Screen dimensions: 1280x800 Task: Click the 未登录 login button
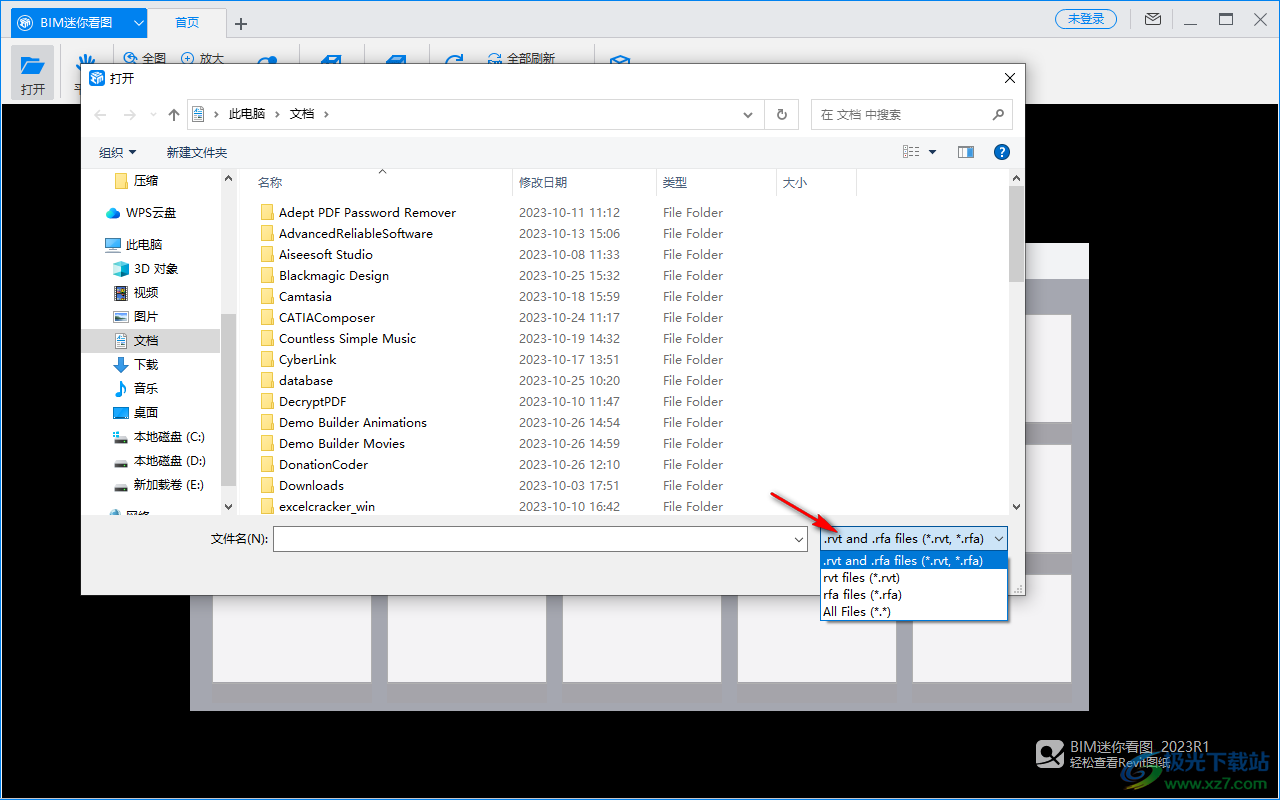pos(1086,19)
